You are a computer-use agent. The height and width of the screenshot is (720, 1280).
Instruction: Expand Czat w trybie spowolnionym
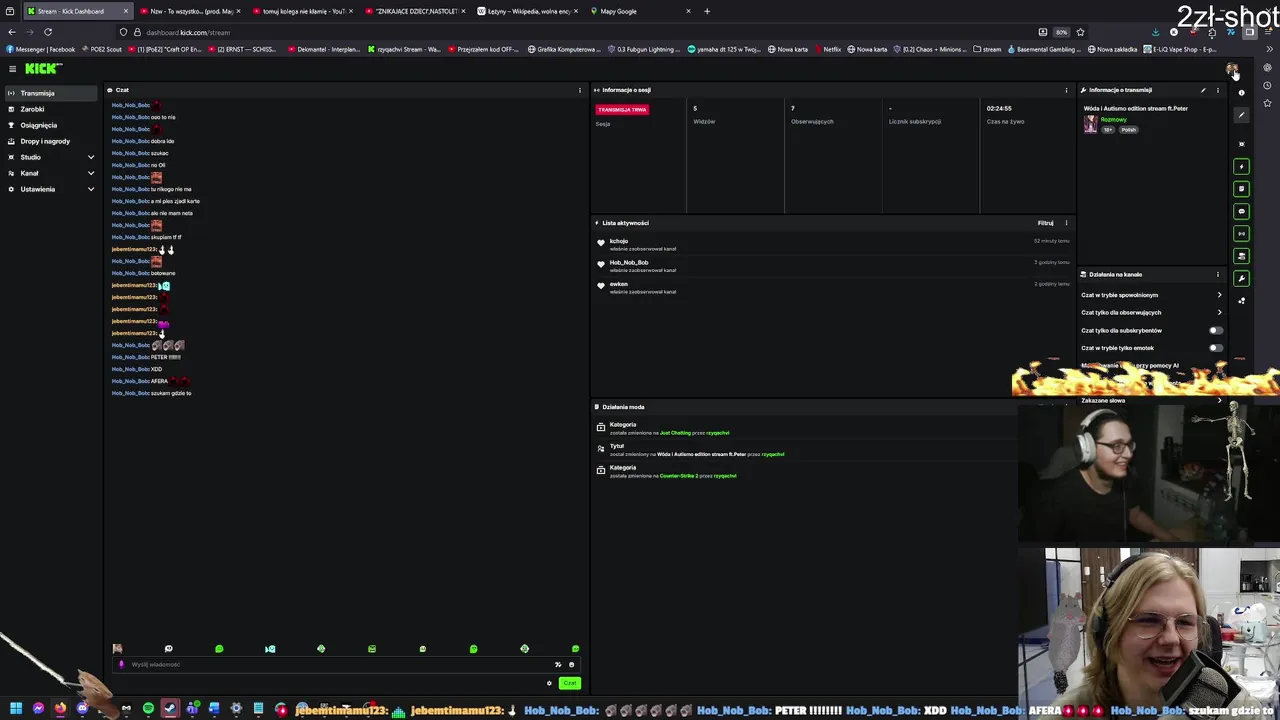pos(1151,295)
